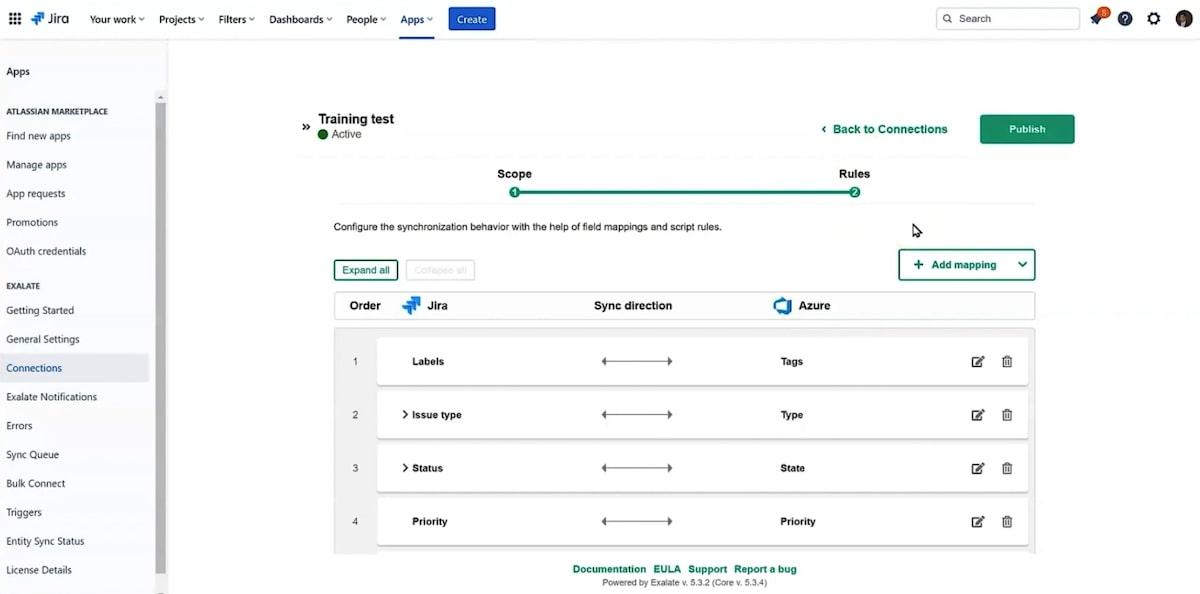This screenshot has height=594, width=1200.
Task: Open the help question mark icon
Action: [x=1125, y=19]
